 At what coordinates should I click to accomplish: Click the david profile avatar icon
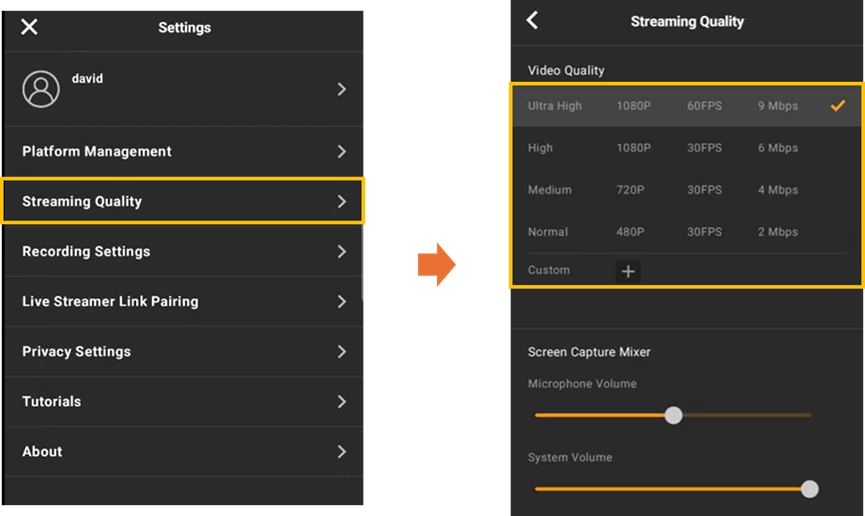[x=41, y=89]
